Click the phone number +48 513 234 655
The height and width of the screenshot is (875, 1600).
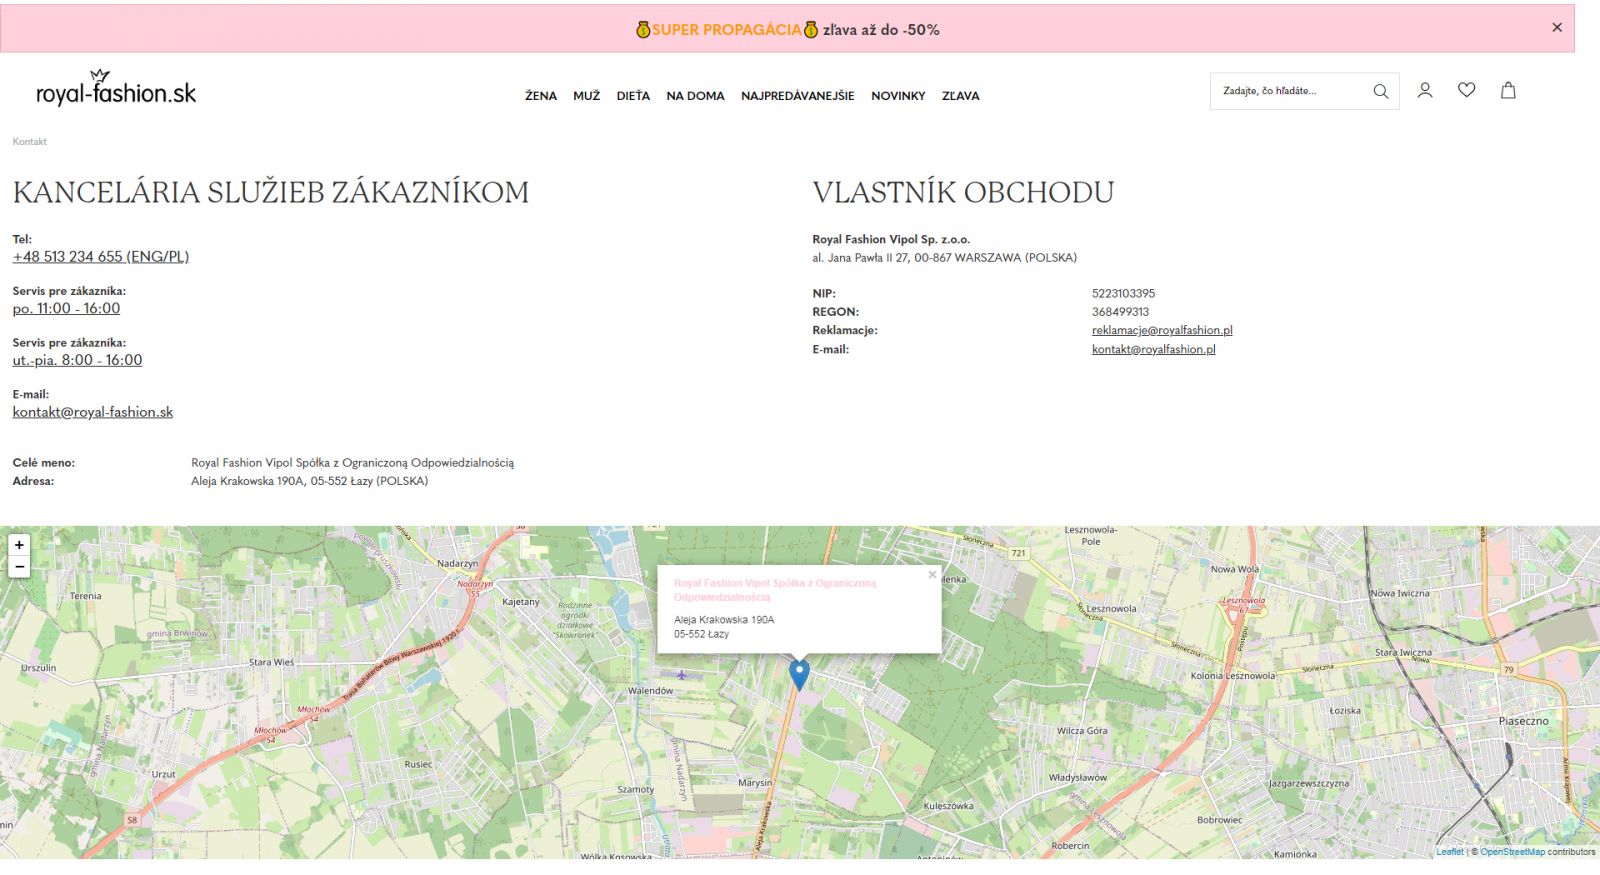click(x=100, y=257)
